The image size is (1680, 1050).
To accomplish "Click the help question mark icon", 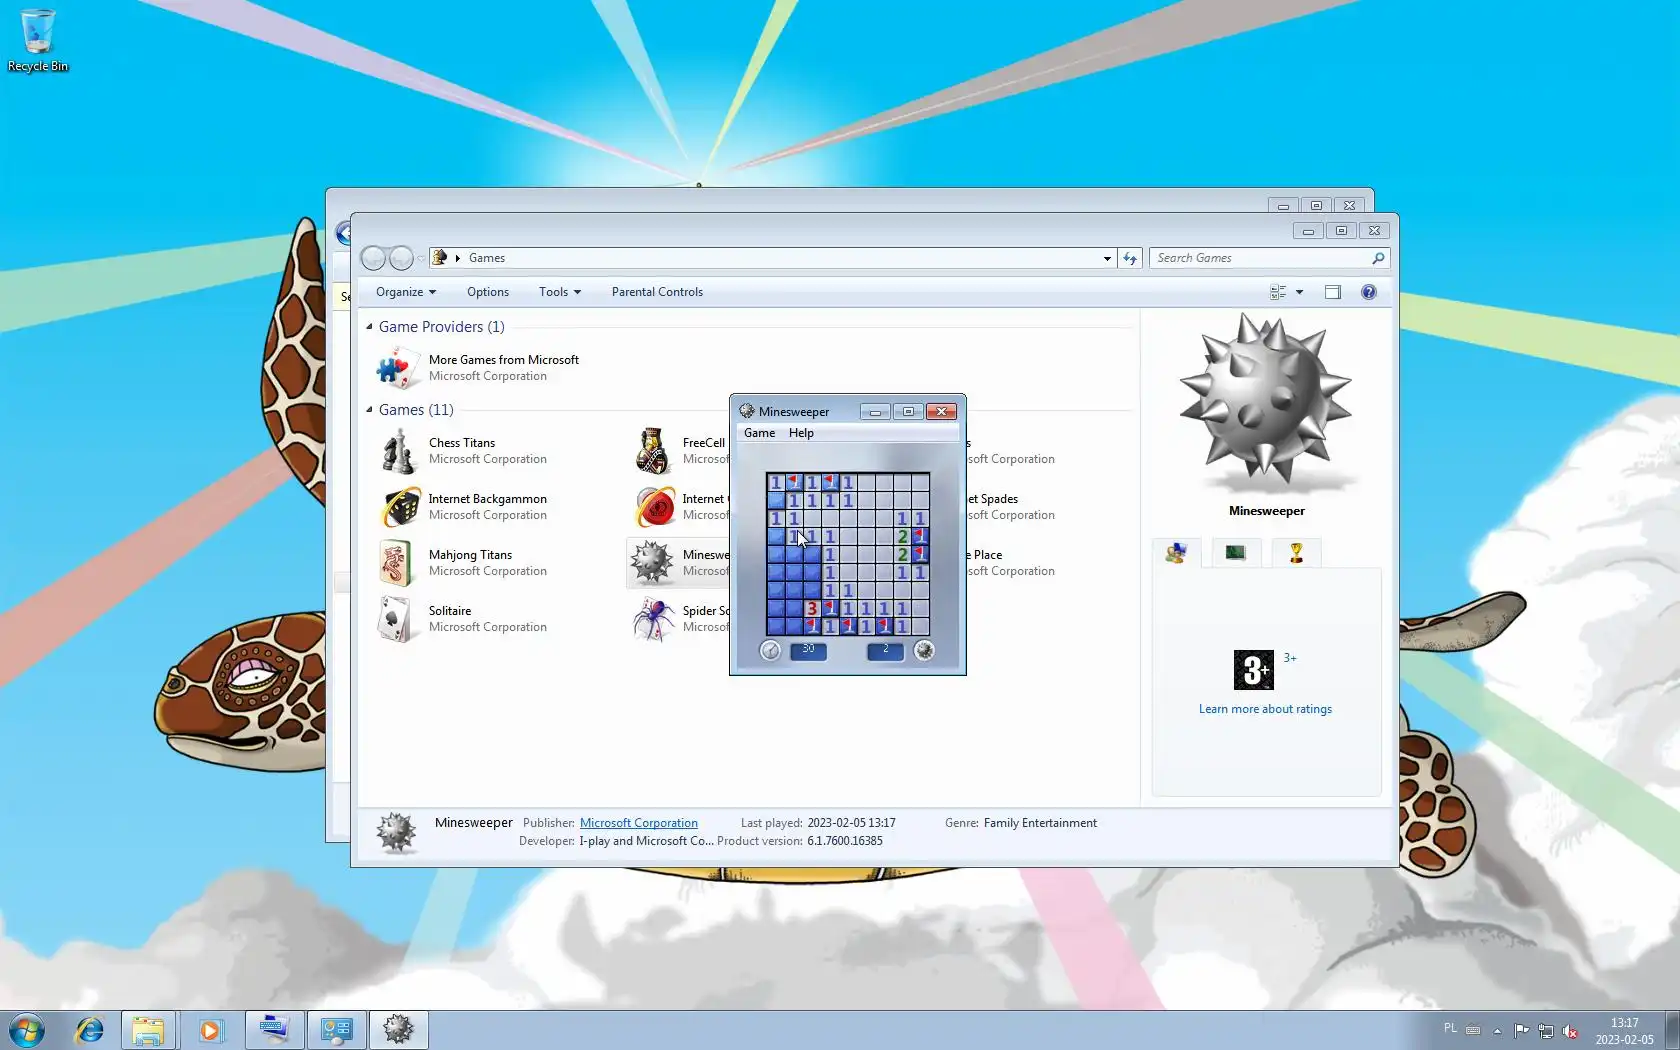I will (x=1369, y=292).
